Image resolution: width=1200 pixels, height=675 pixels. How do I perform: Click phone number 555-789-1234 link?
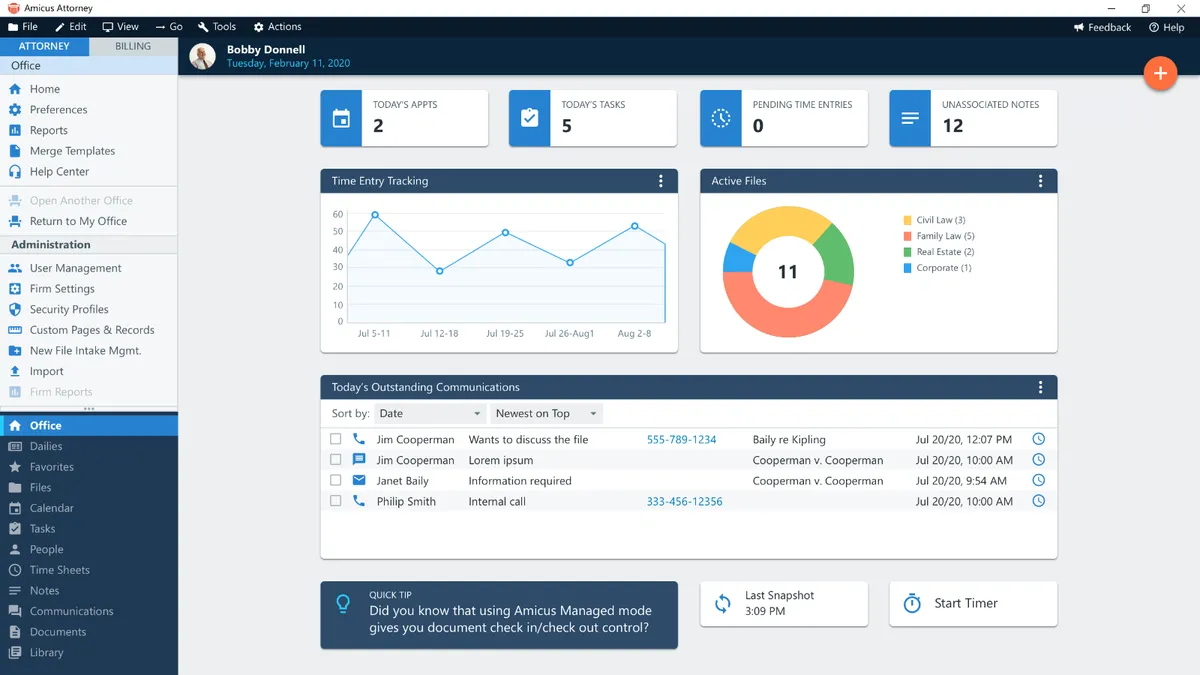[681, 439]
